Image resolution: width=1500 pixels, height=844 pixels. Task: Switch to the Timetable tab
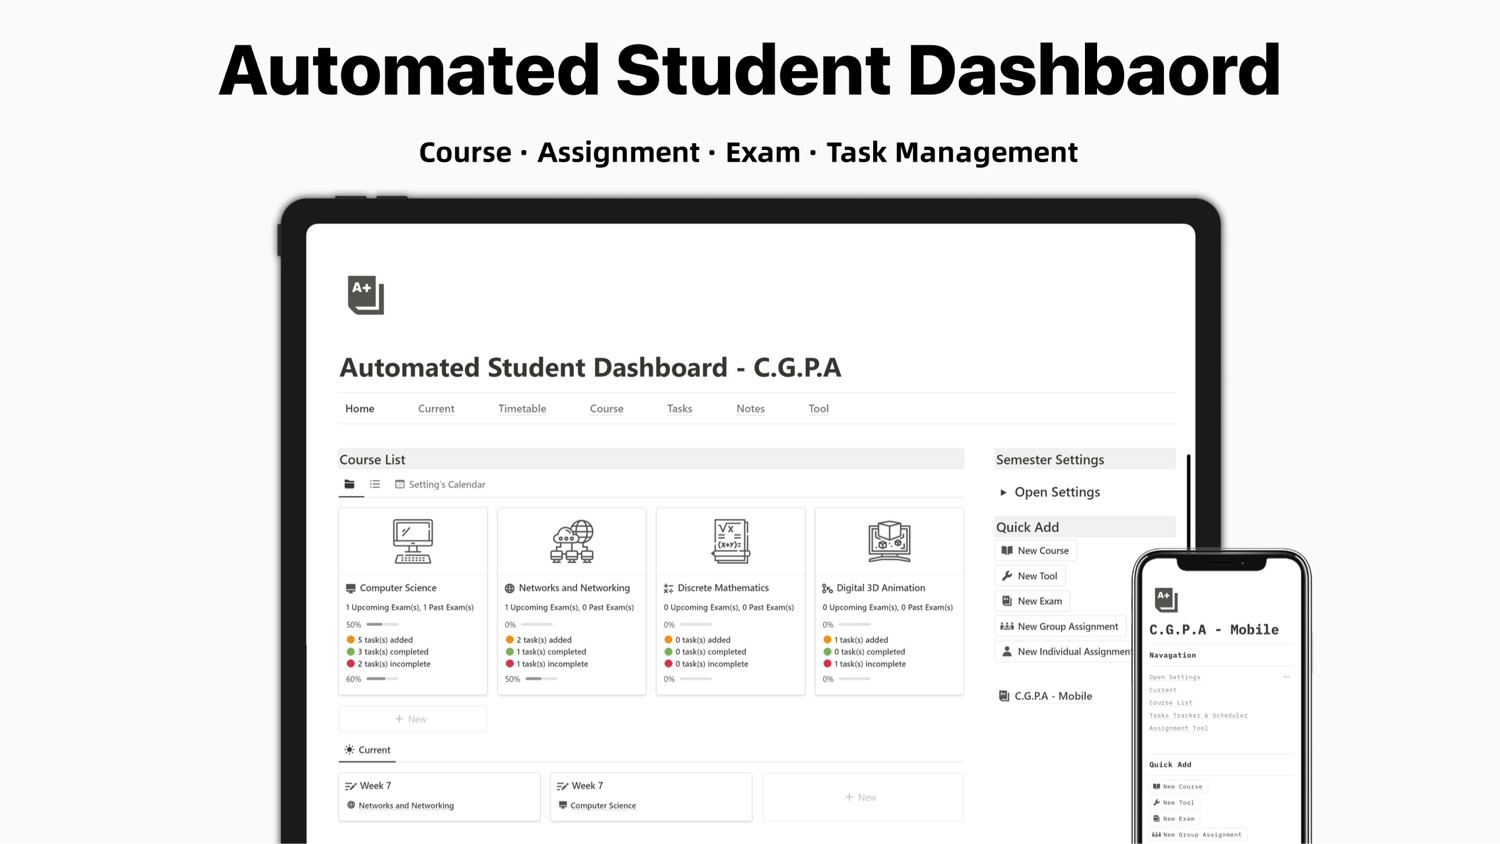pos(522,408)
